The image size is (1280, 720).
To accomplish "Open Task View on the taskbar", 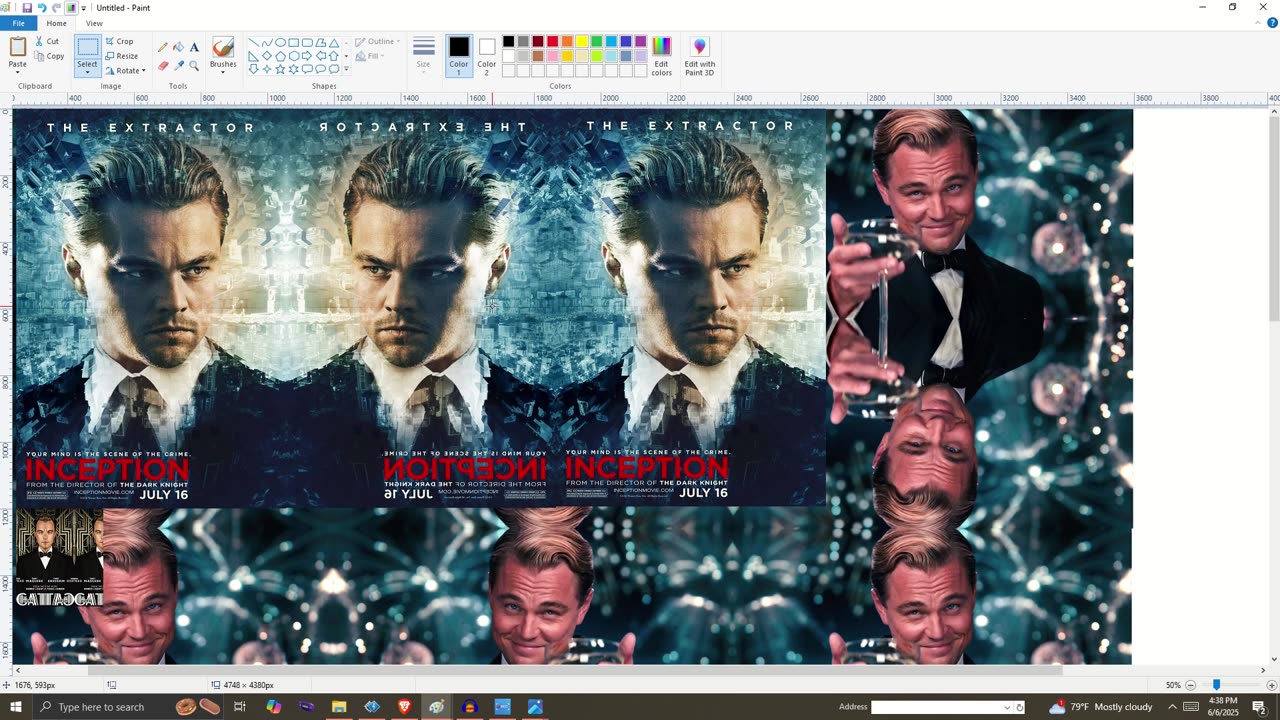I will (x=240, y=707).
